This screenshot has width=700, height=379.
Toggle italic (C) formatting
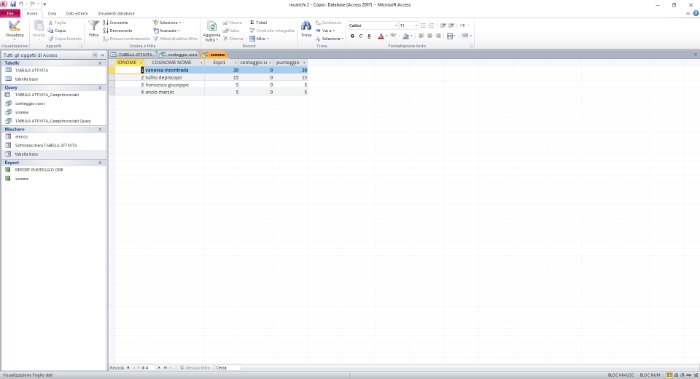click(361, 36)
